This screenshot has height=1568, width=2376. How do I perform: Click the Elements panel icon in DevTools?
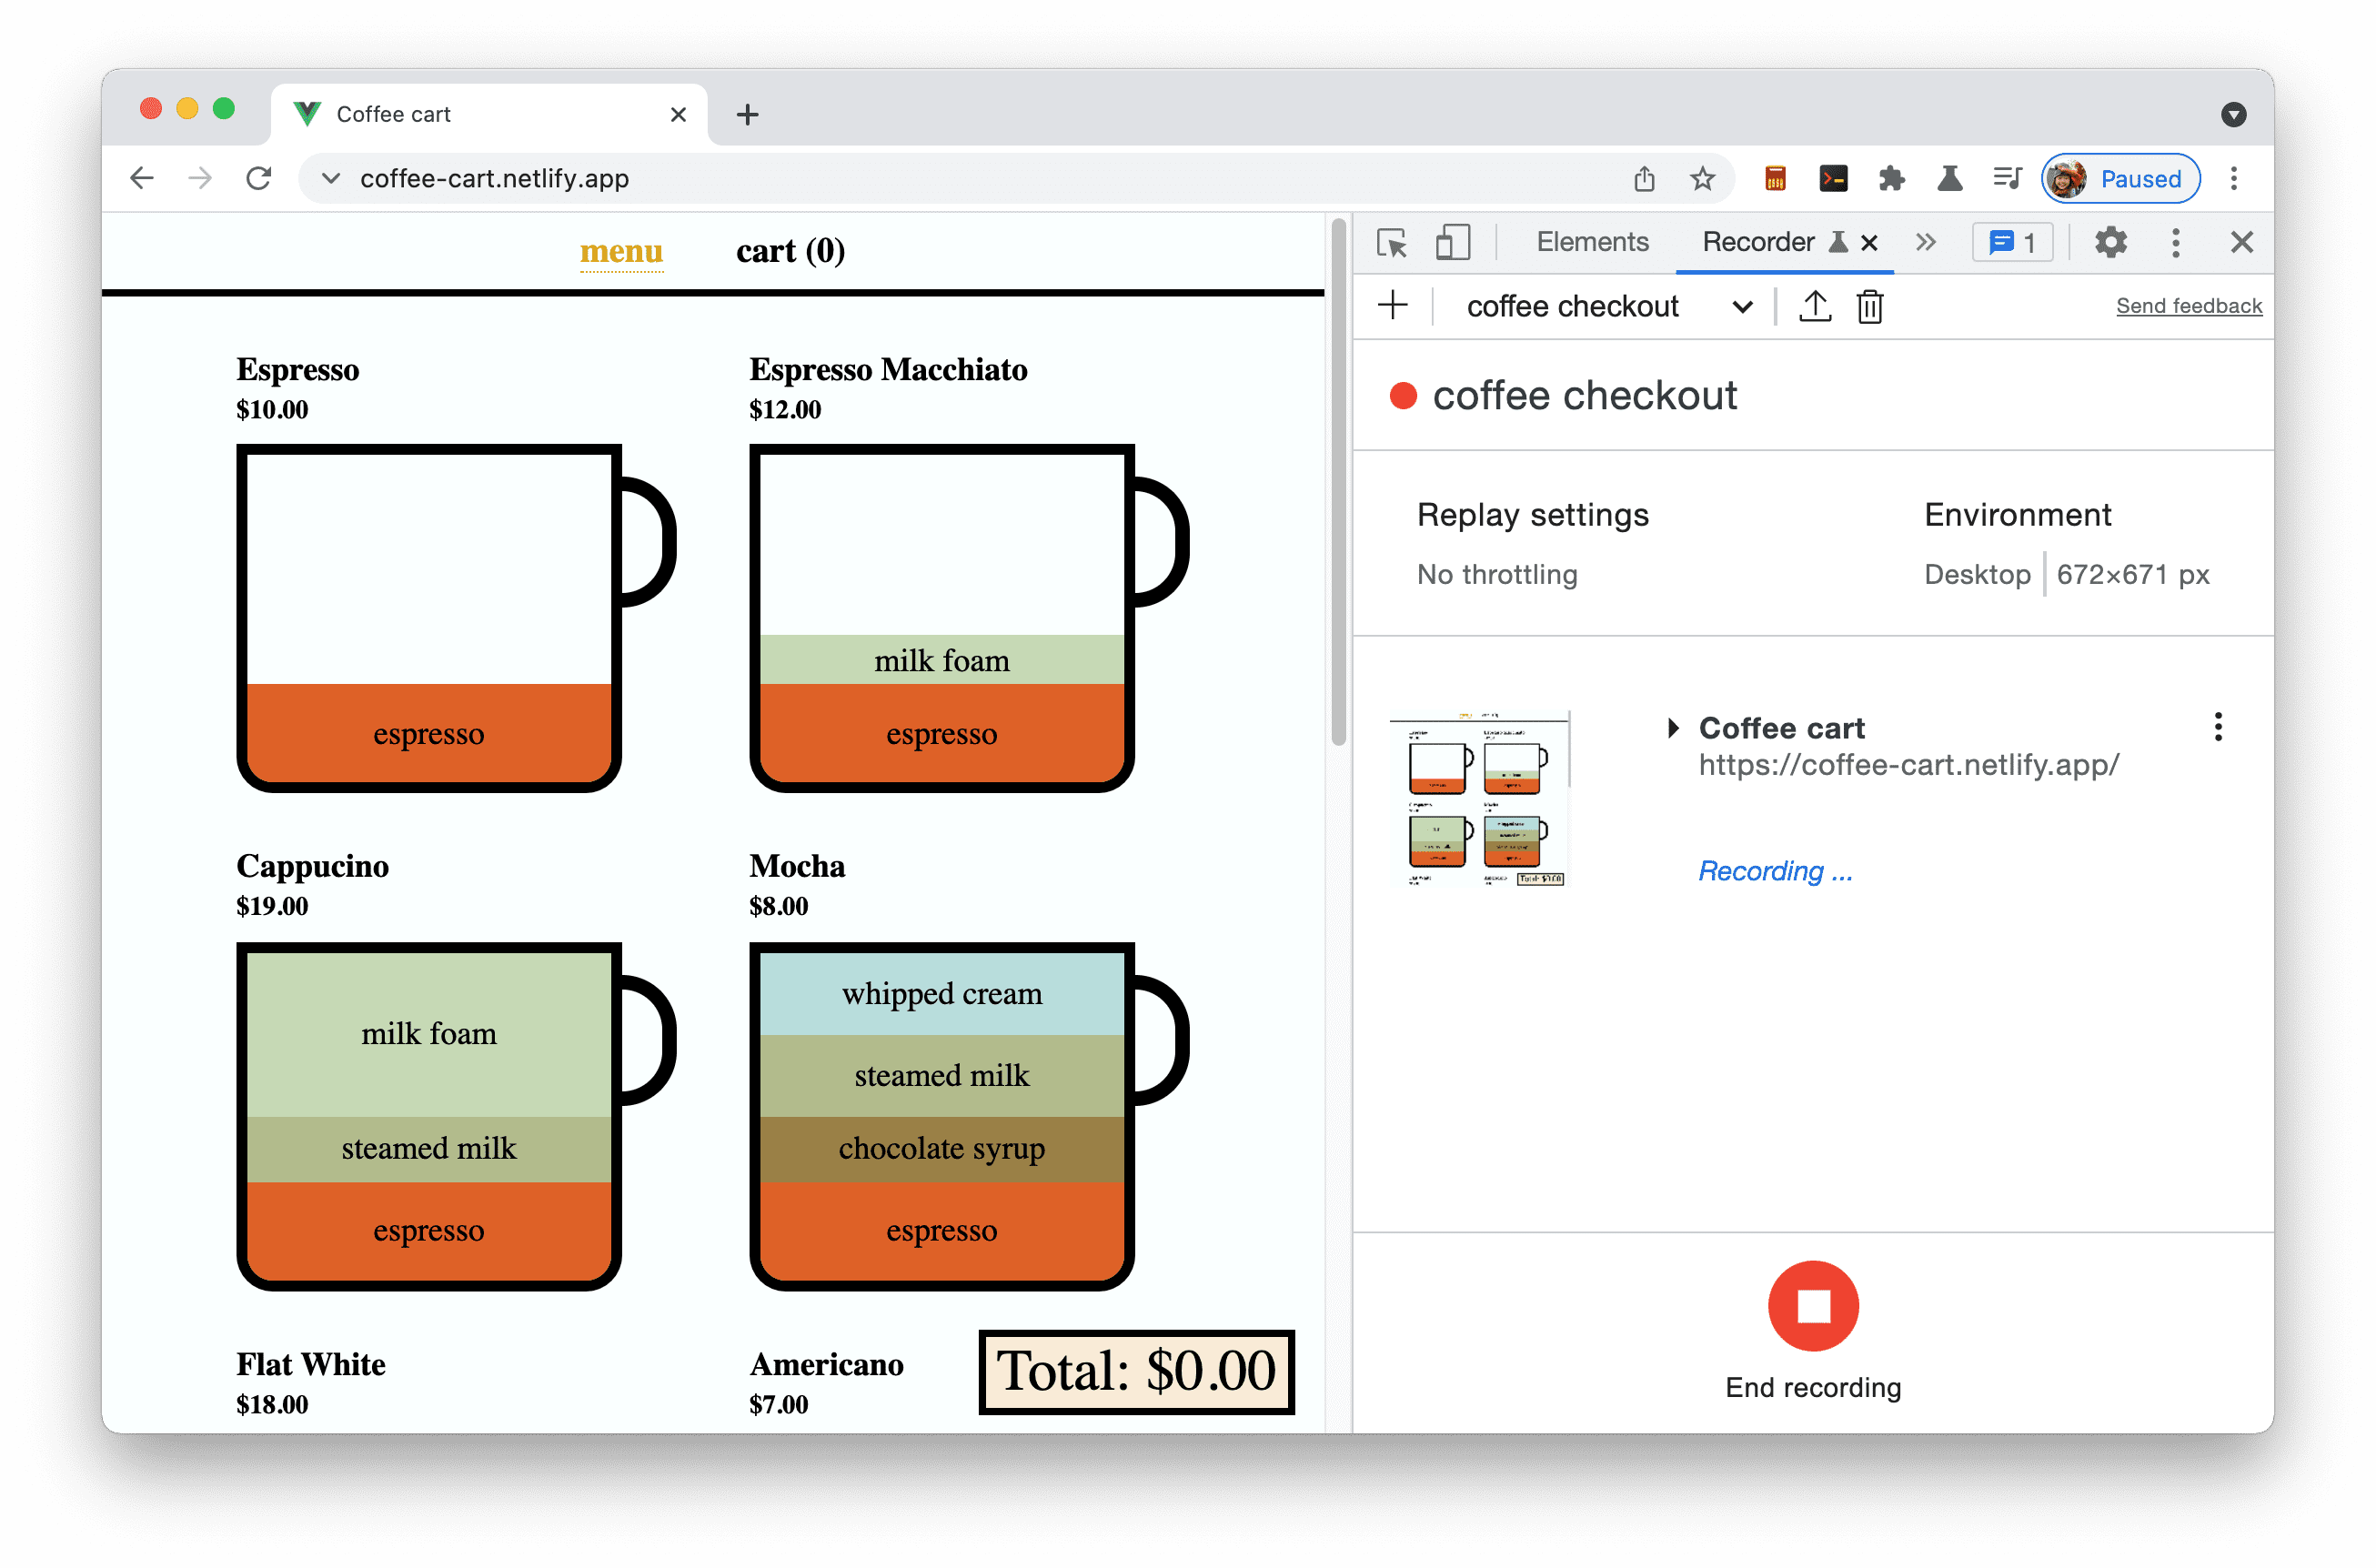(x=1592, y=242)
